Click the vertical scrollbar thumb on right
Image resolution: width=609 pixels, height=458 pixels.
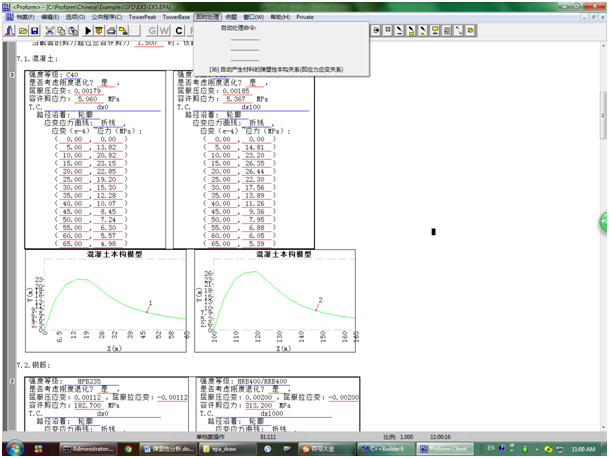(x=603, y=115)
